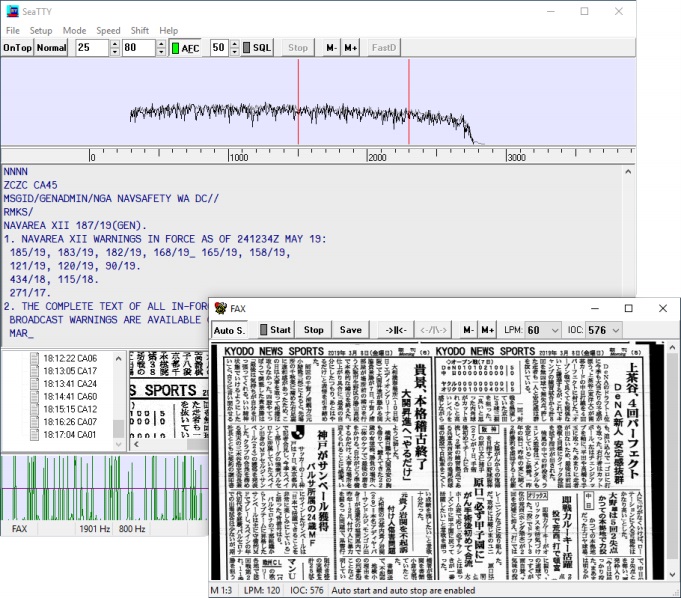Click the M+ button in SeaTTY toolbar
The image size is (681, 598).
350,48
